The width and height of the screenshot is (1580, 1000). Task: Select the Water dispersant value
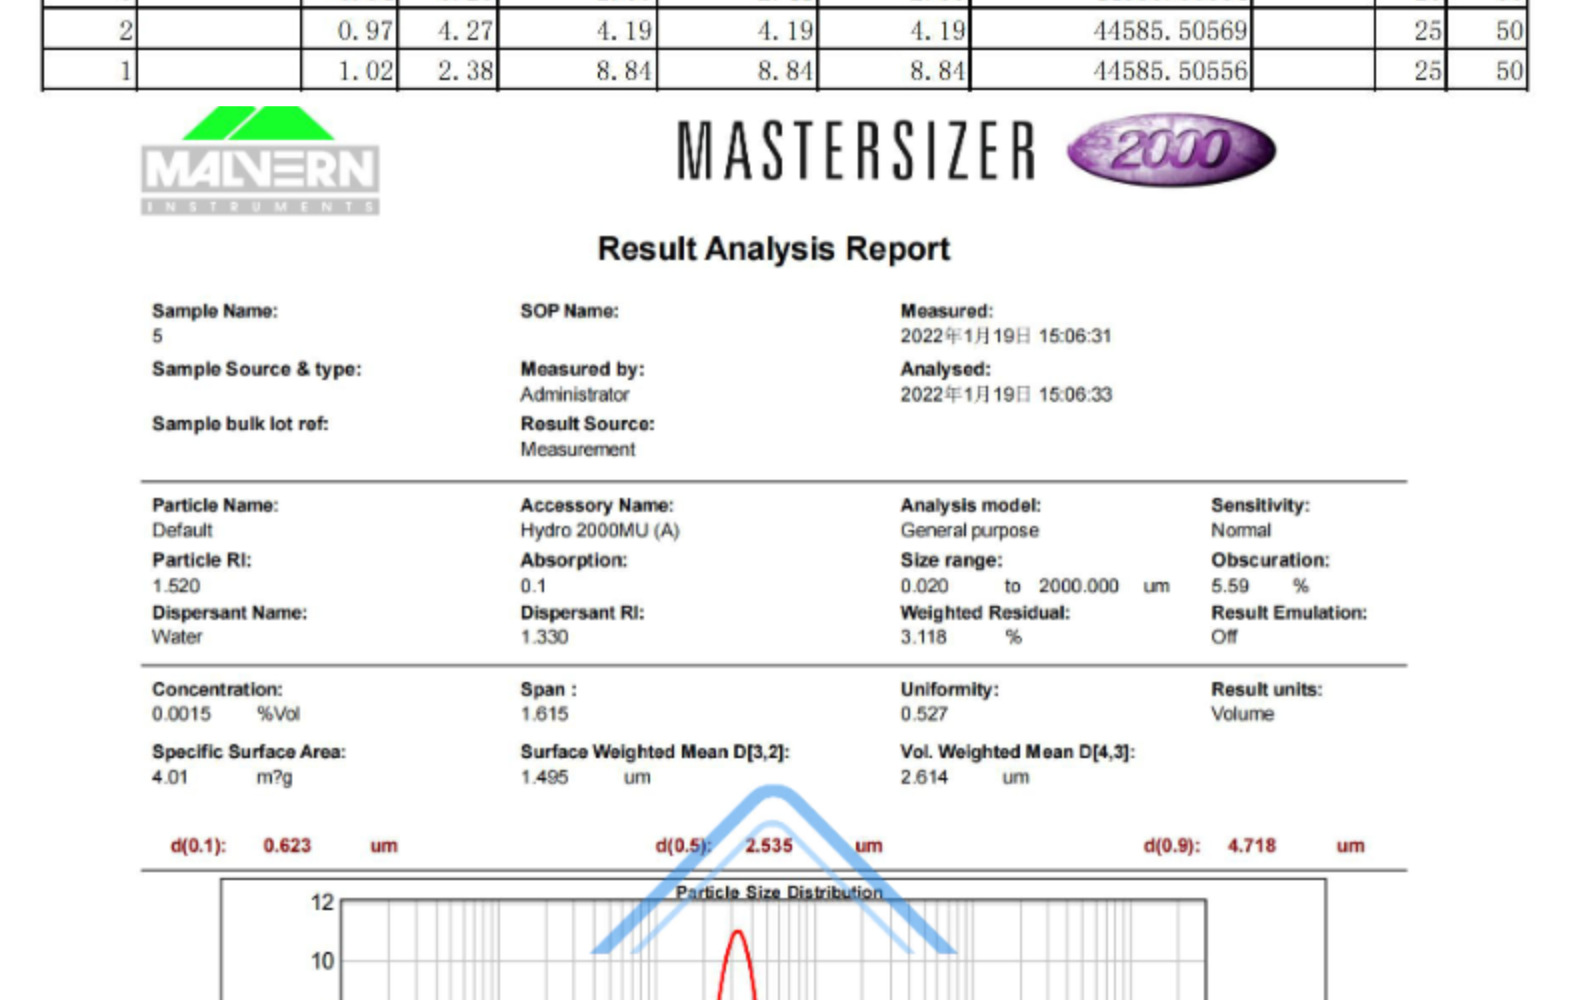pos(177,637)
